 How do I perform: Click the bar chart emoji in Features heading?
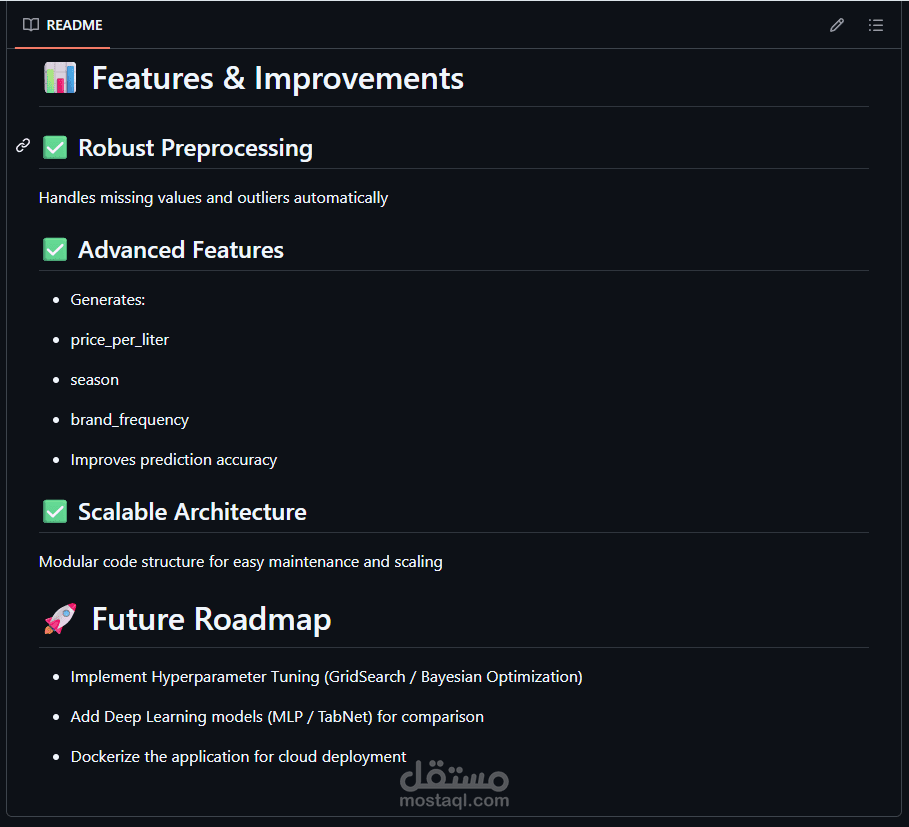click(x=60, y=78)
